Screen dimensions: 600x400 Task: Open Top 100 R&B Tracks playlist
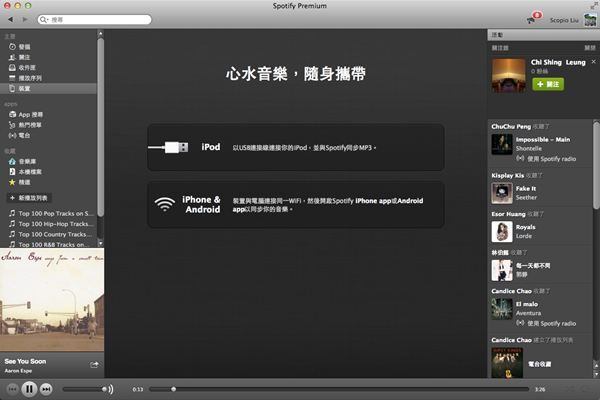click(x=50, y=244)
